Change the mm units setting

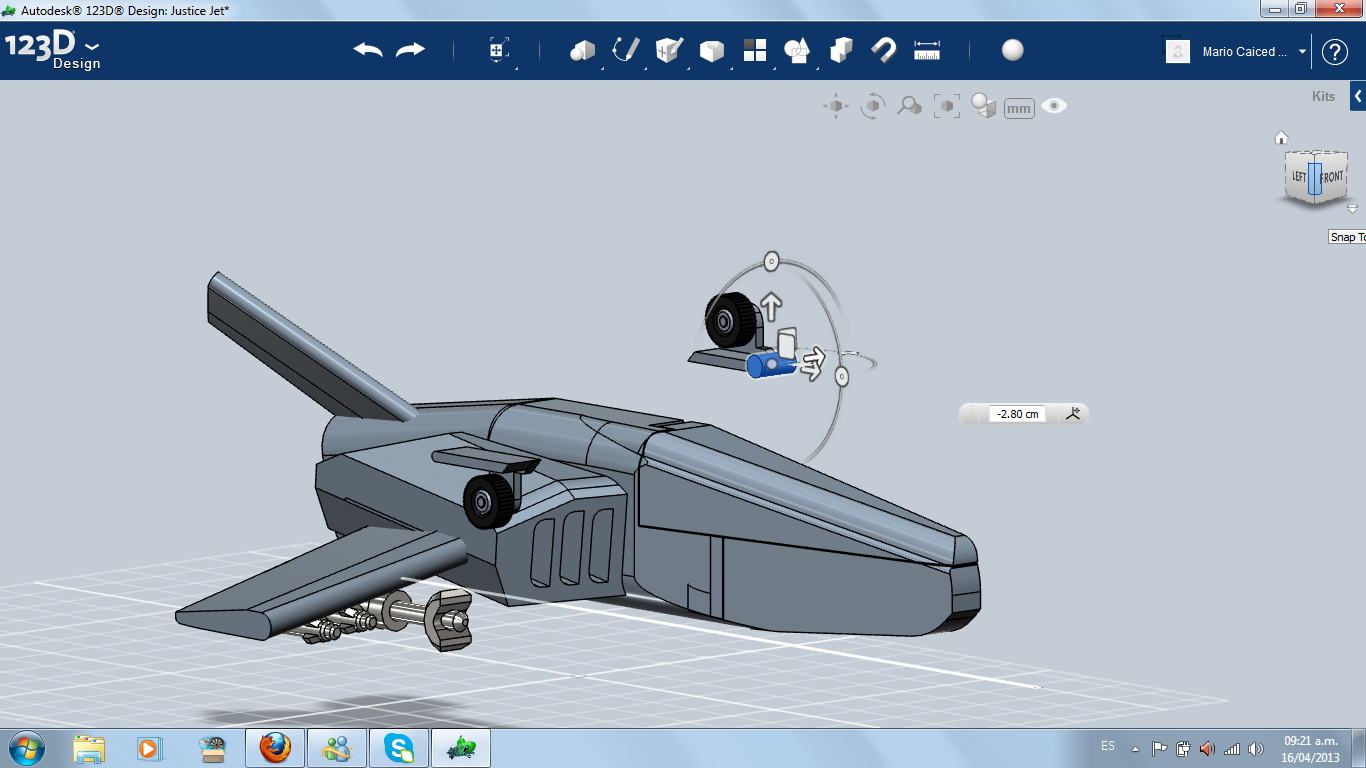(x=1019, y=108)
